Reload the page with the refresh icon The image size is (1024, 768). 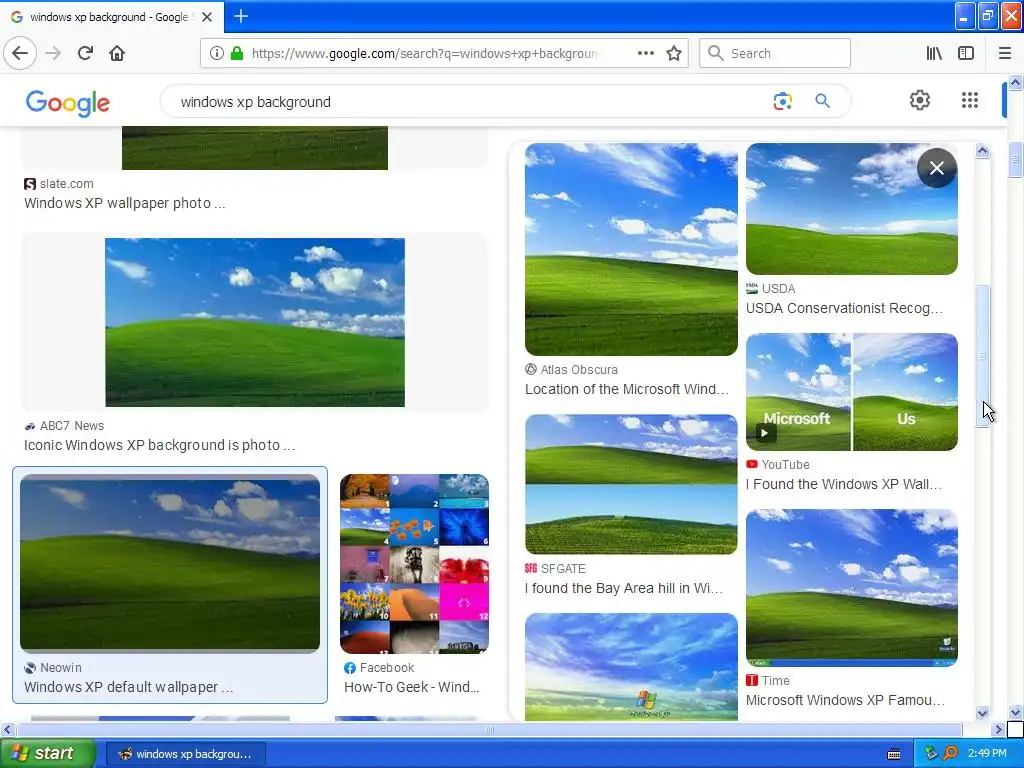click(85, 53)
